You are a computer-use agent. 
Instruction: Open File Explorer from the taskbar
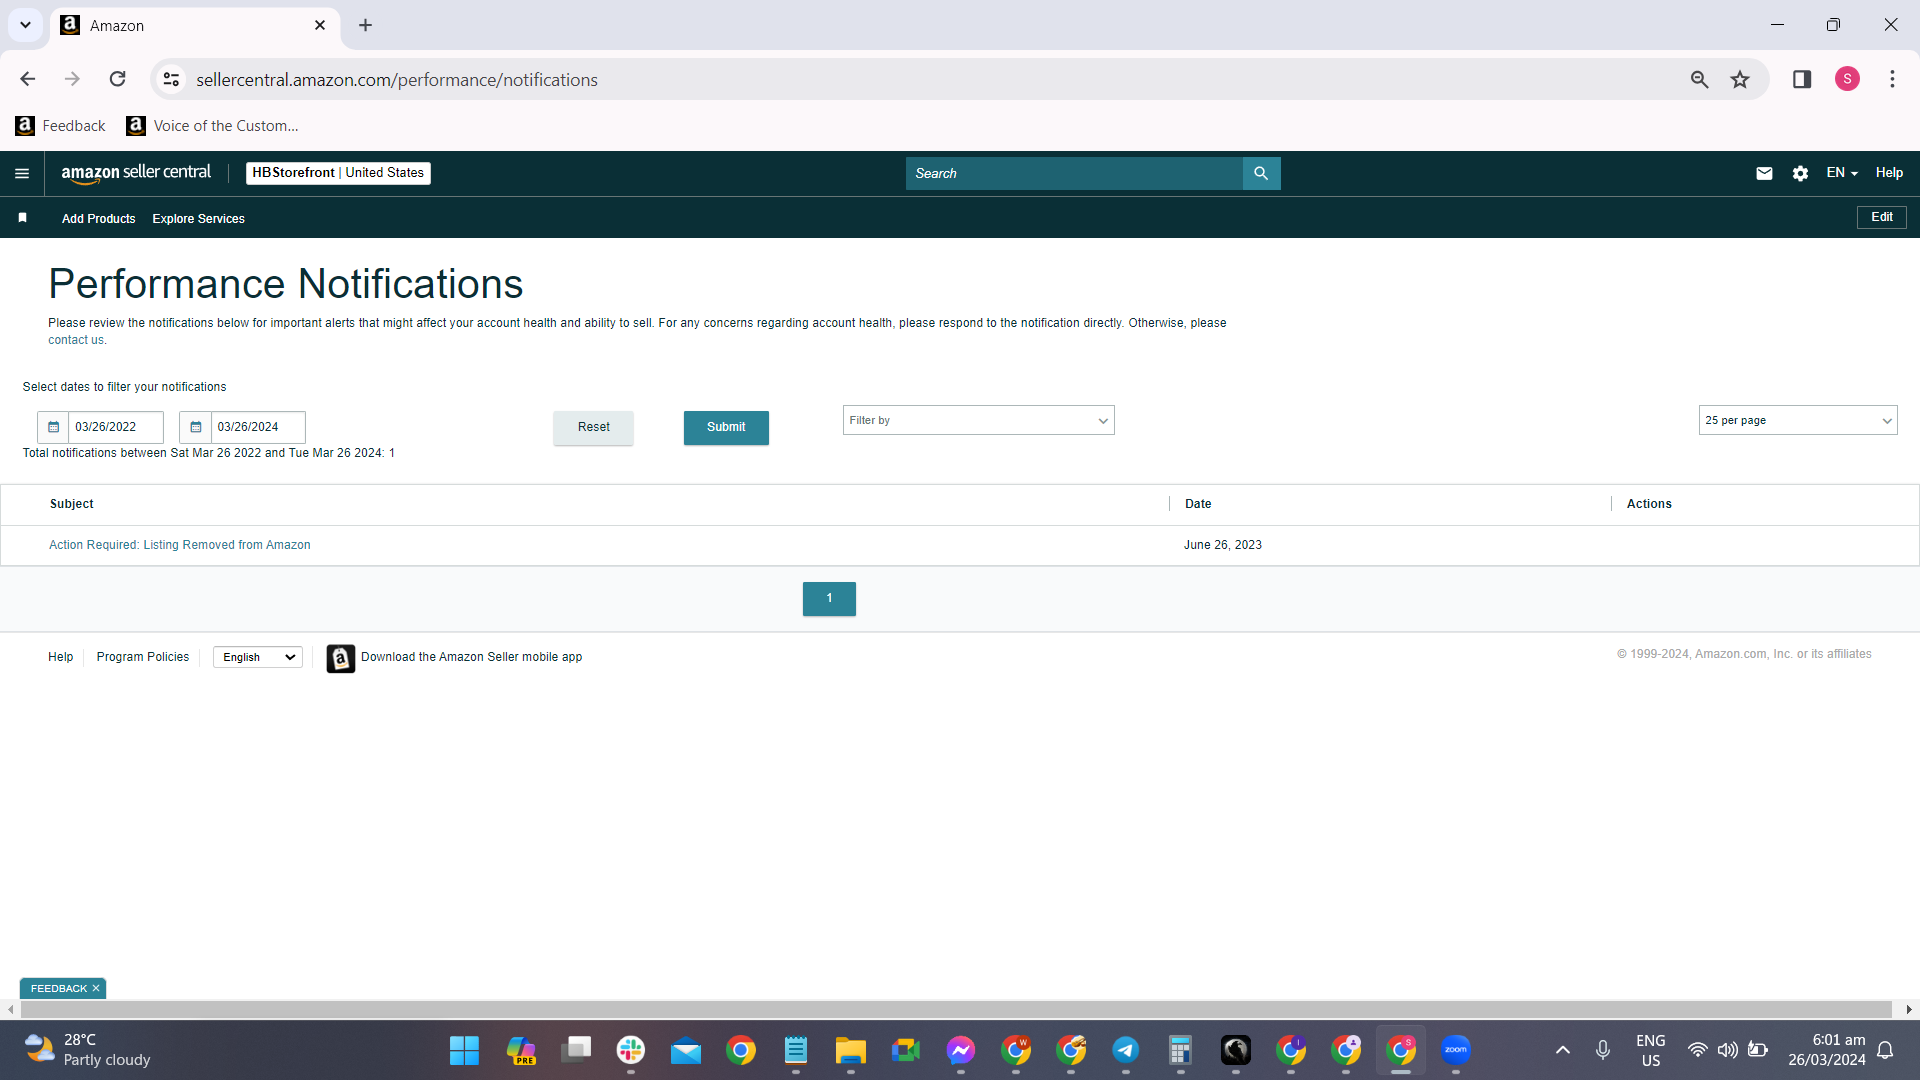point(851,1050)
